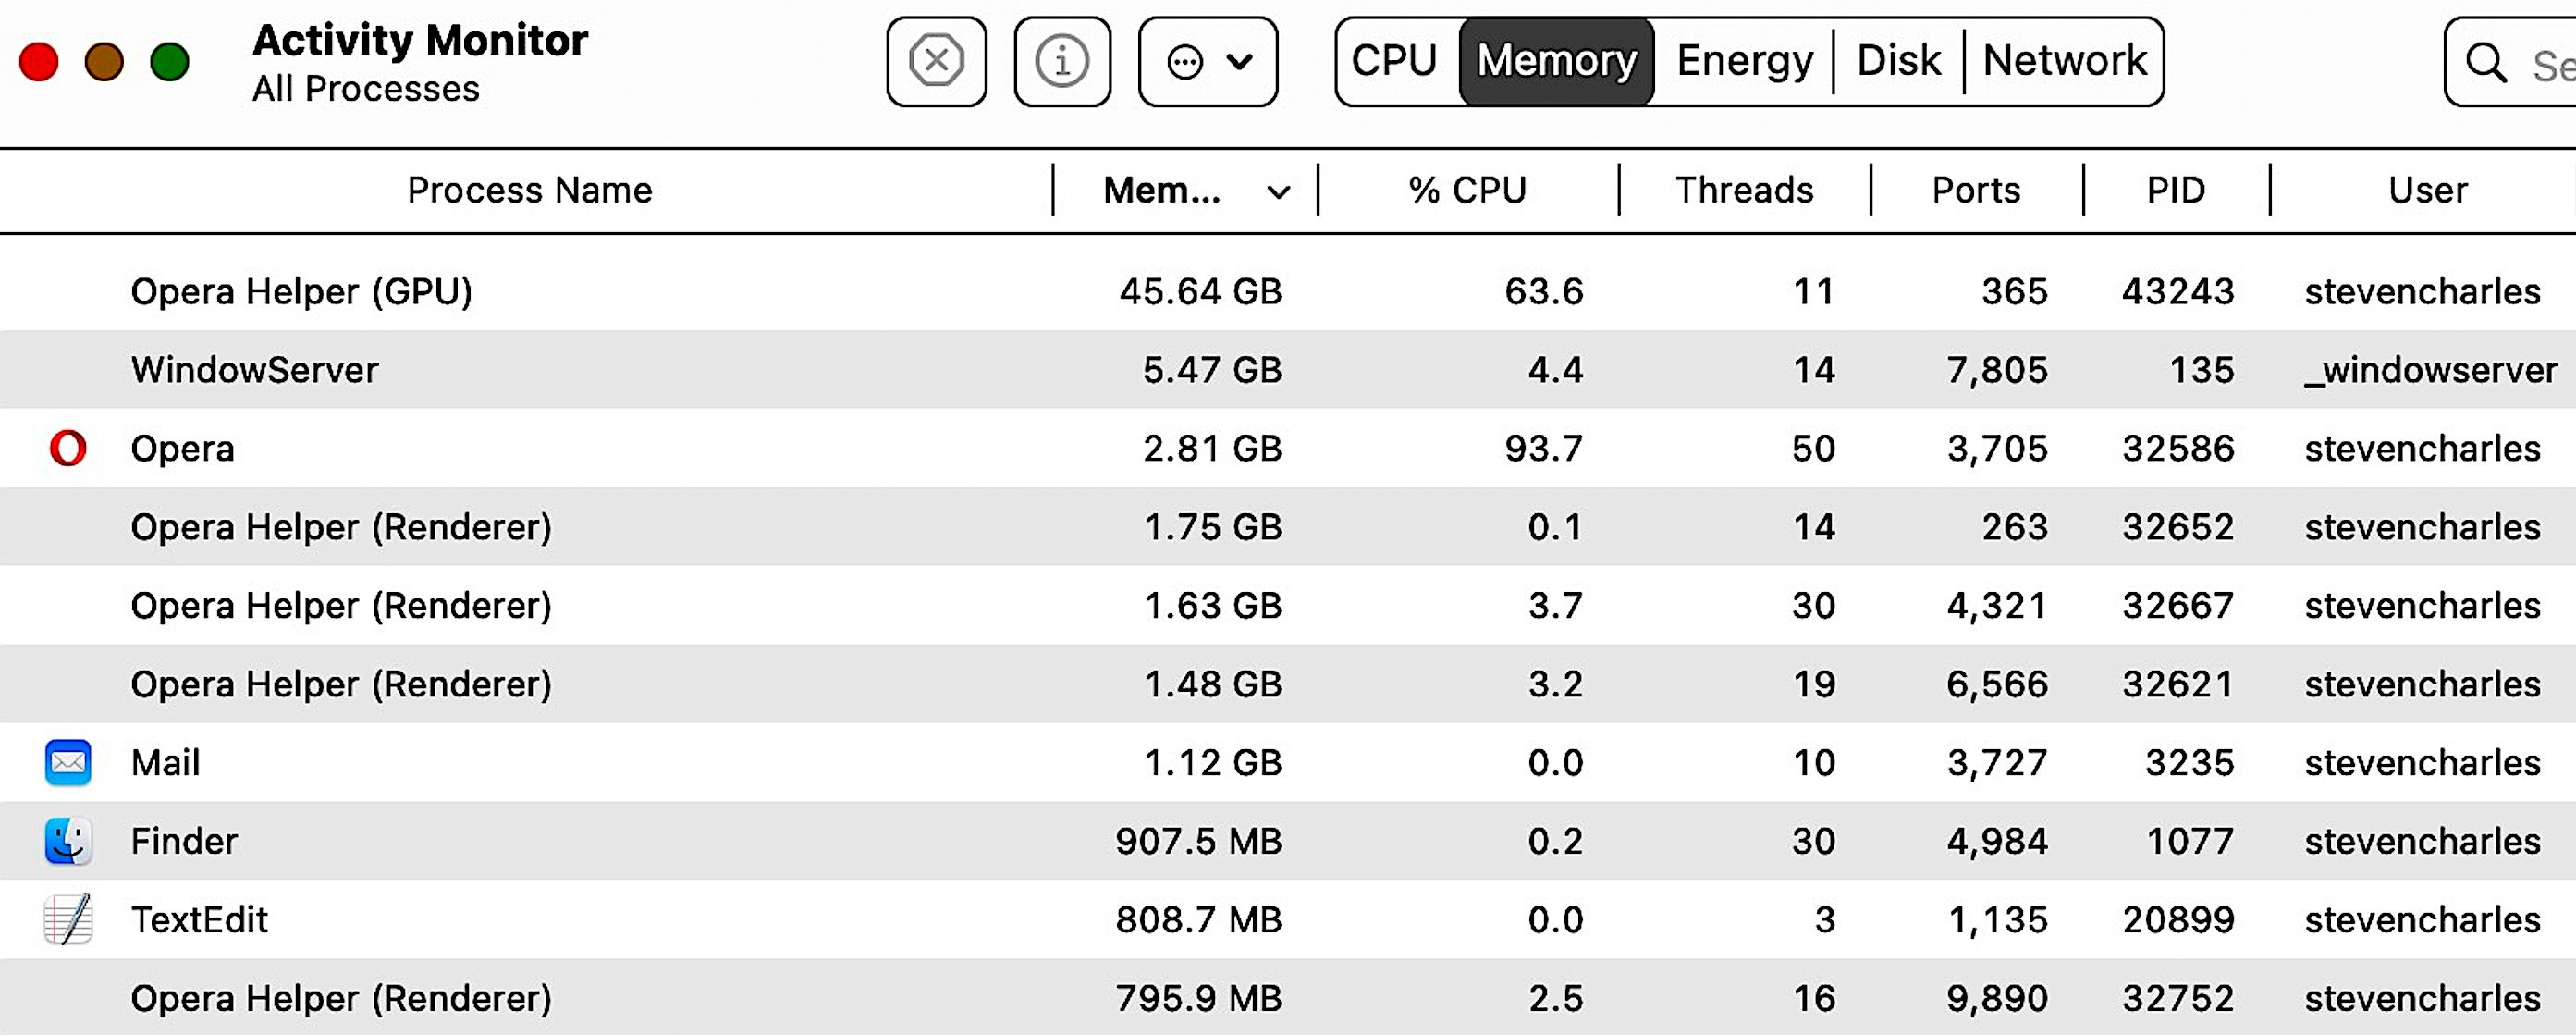Click the Finder app icon
This screenshot has height=1035, width=2576.
68,841
